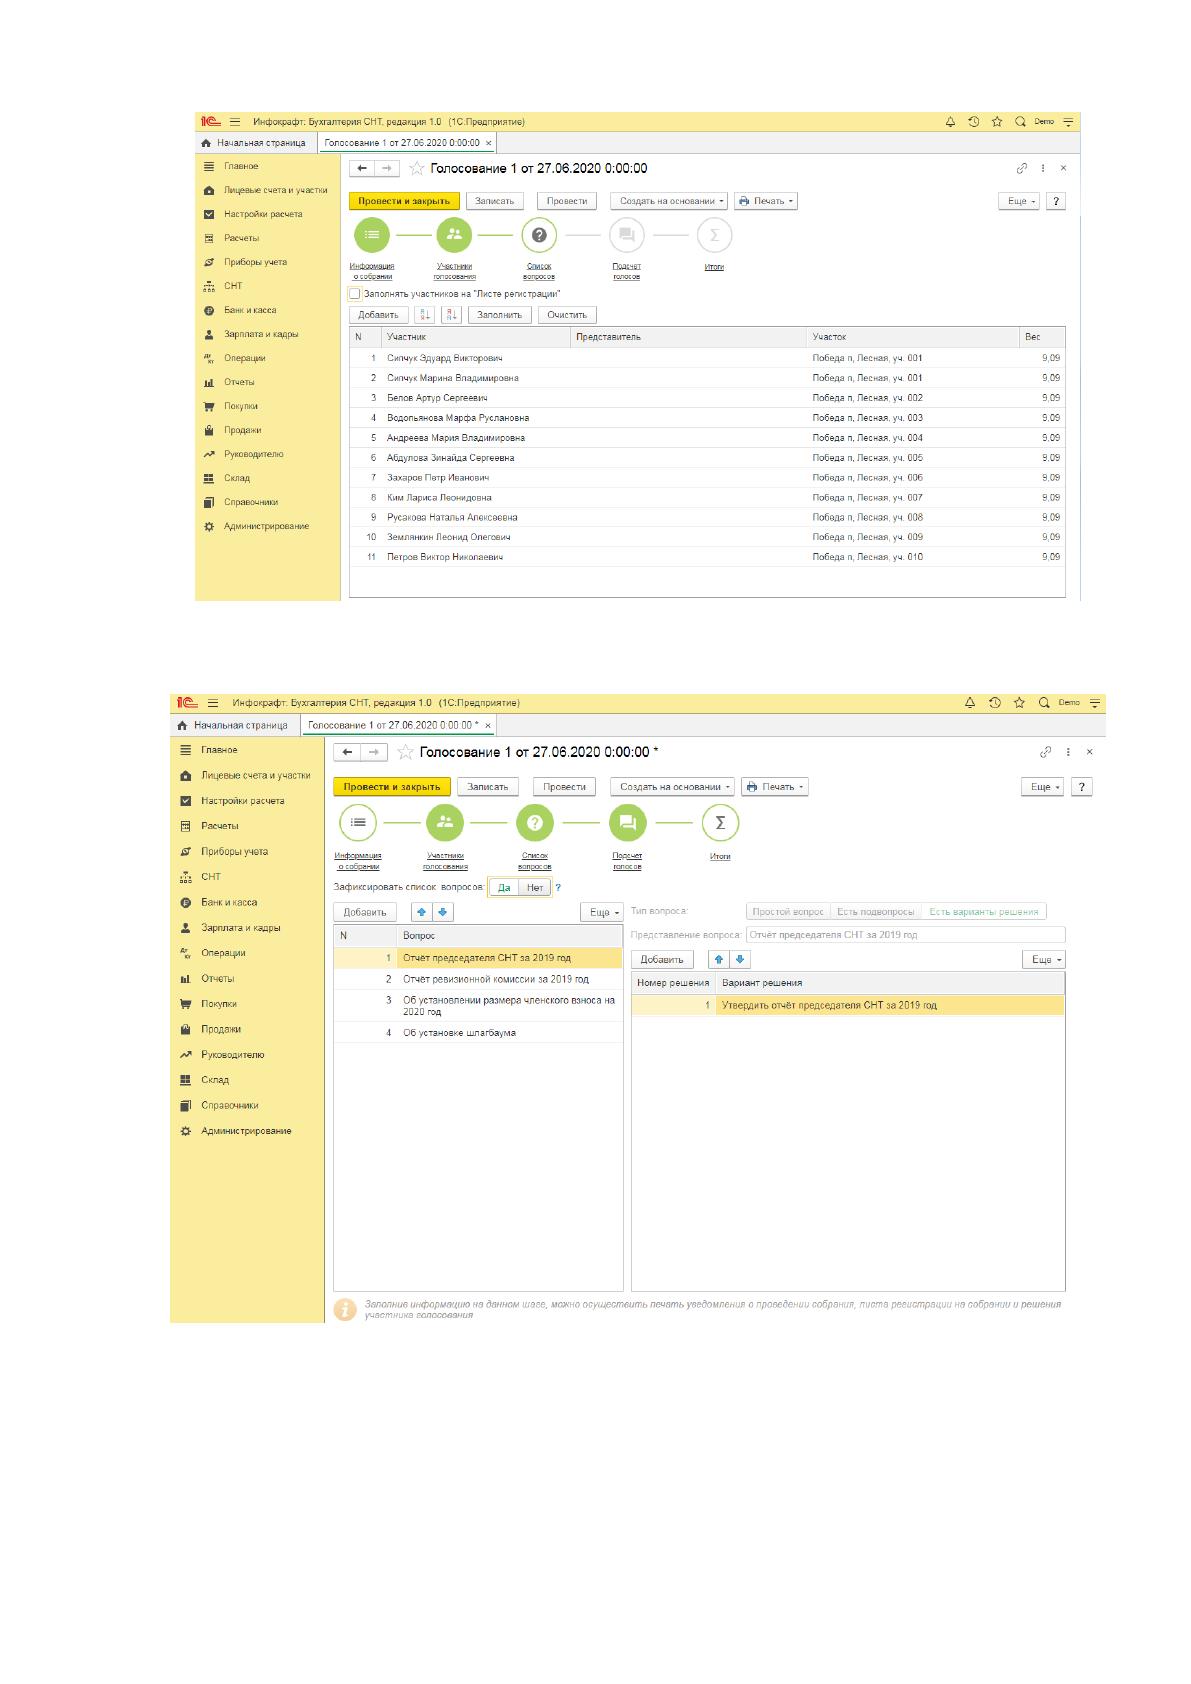The image size is (1191, 1684).
Task: Click sort ascending icon in upper screenshot participants toolbar
Action: pos(424,314)
